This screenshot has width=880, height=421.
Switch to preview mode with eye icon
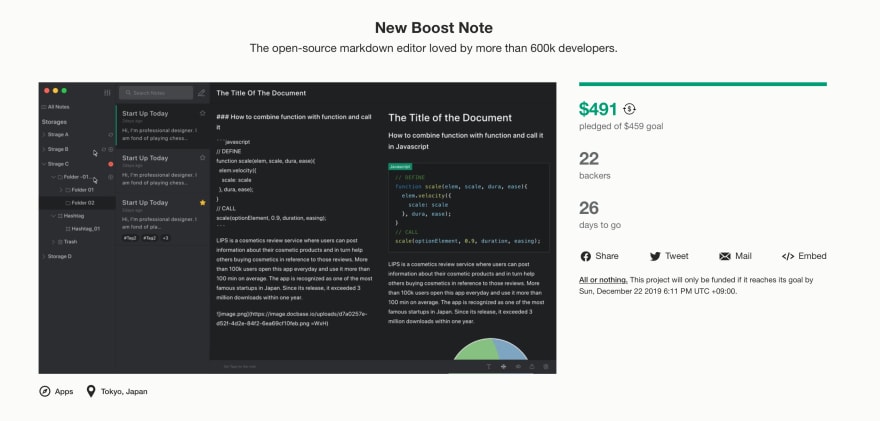517,367
